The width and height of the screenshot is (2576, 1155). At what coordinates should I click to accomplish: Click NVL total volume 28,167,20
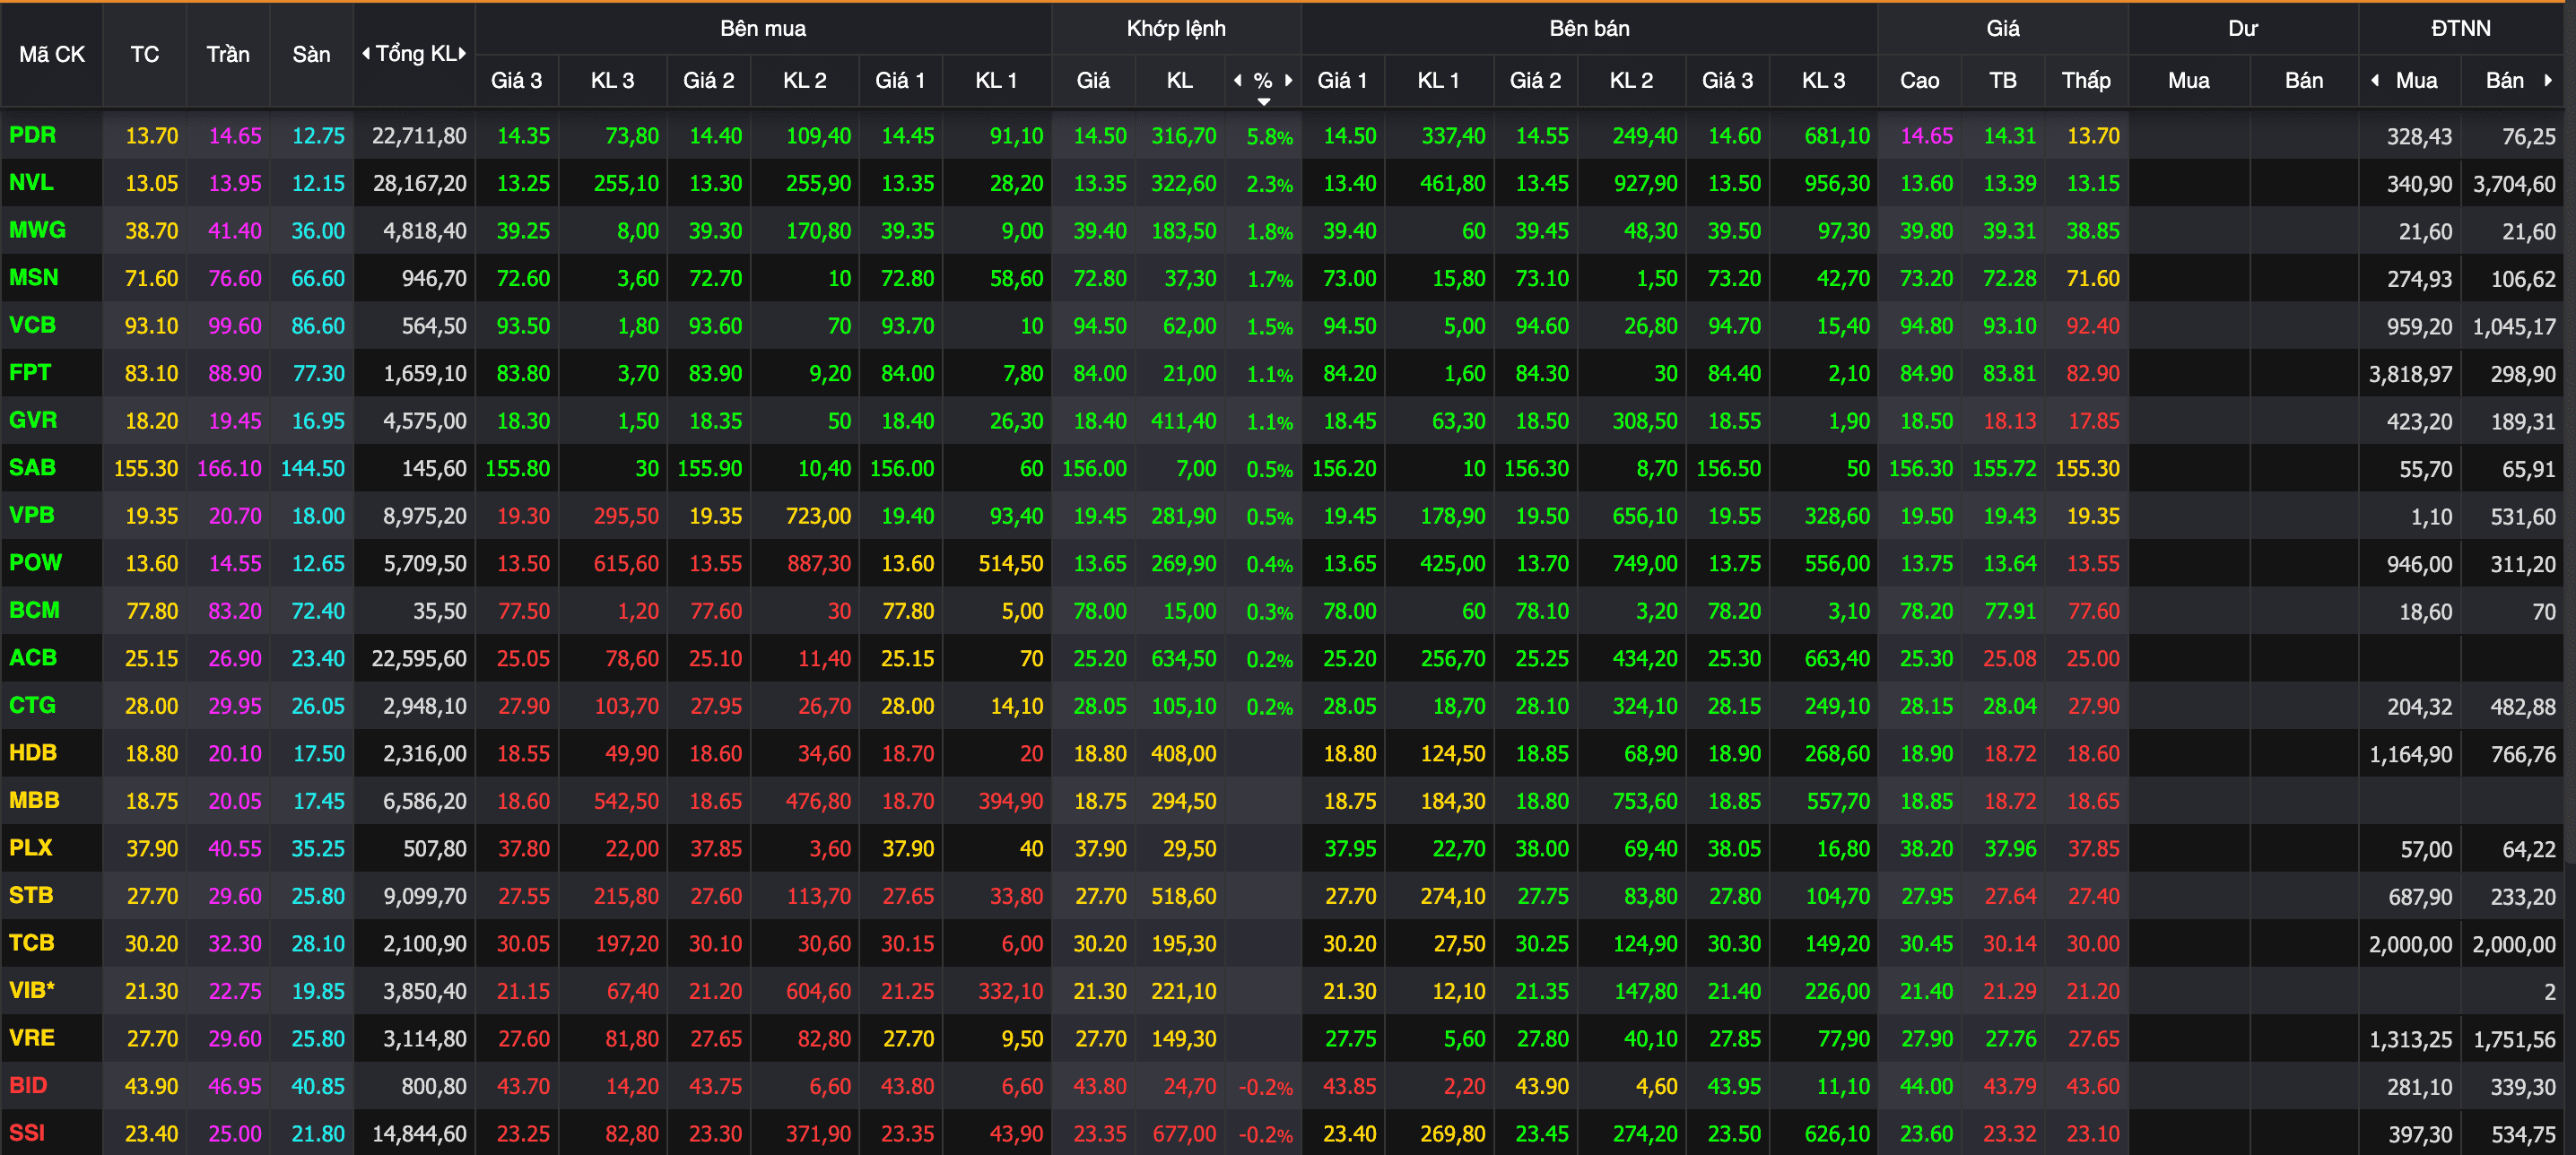pyautogui.click(x=419, y=183)
